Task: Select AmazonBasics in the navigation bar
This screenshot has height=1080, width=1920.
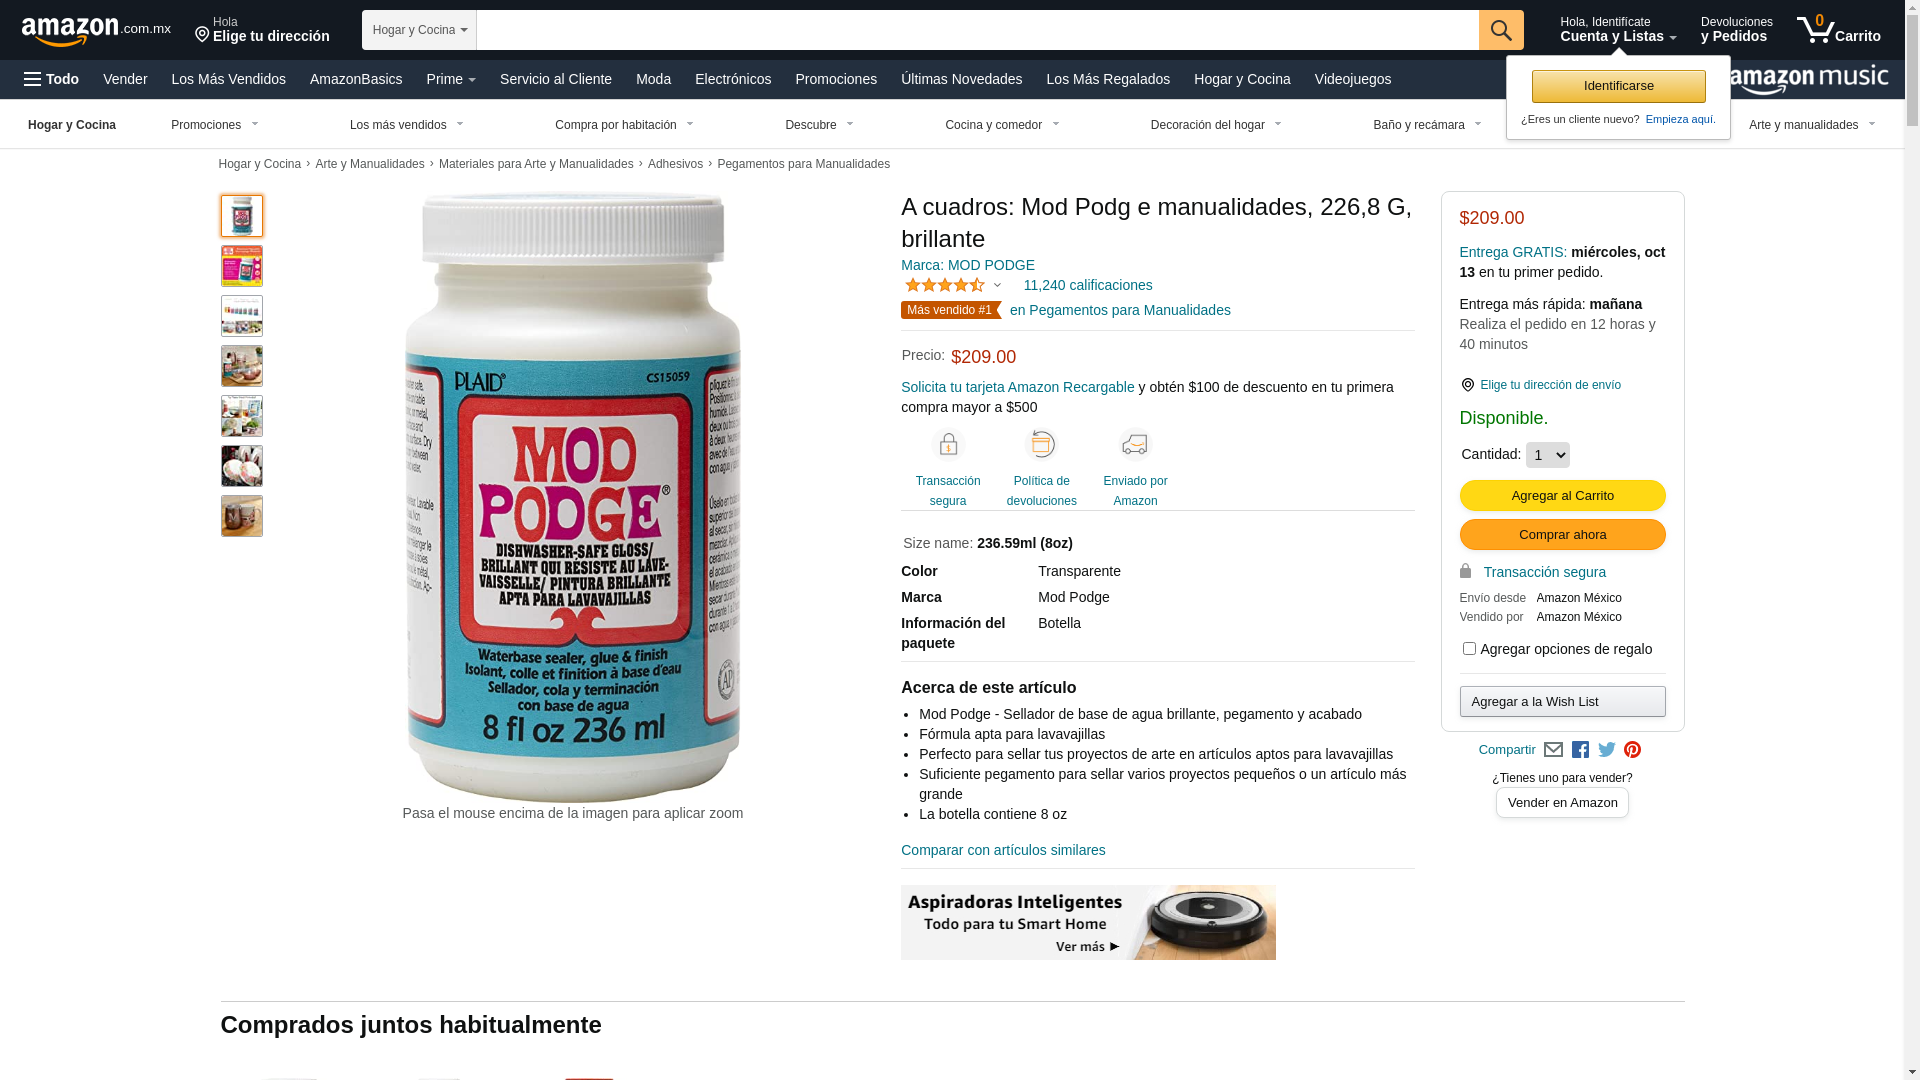Action: [x=356, y=79]
